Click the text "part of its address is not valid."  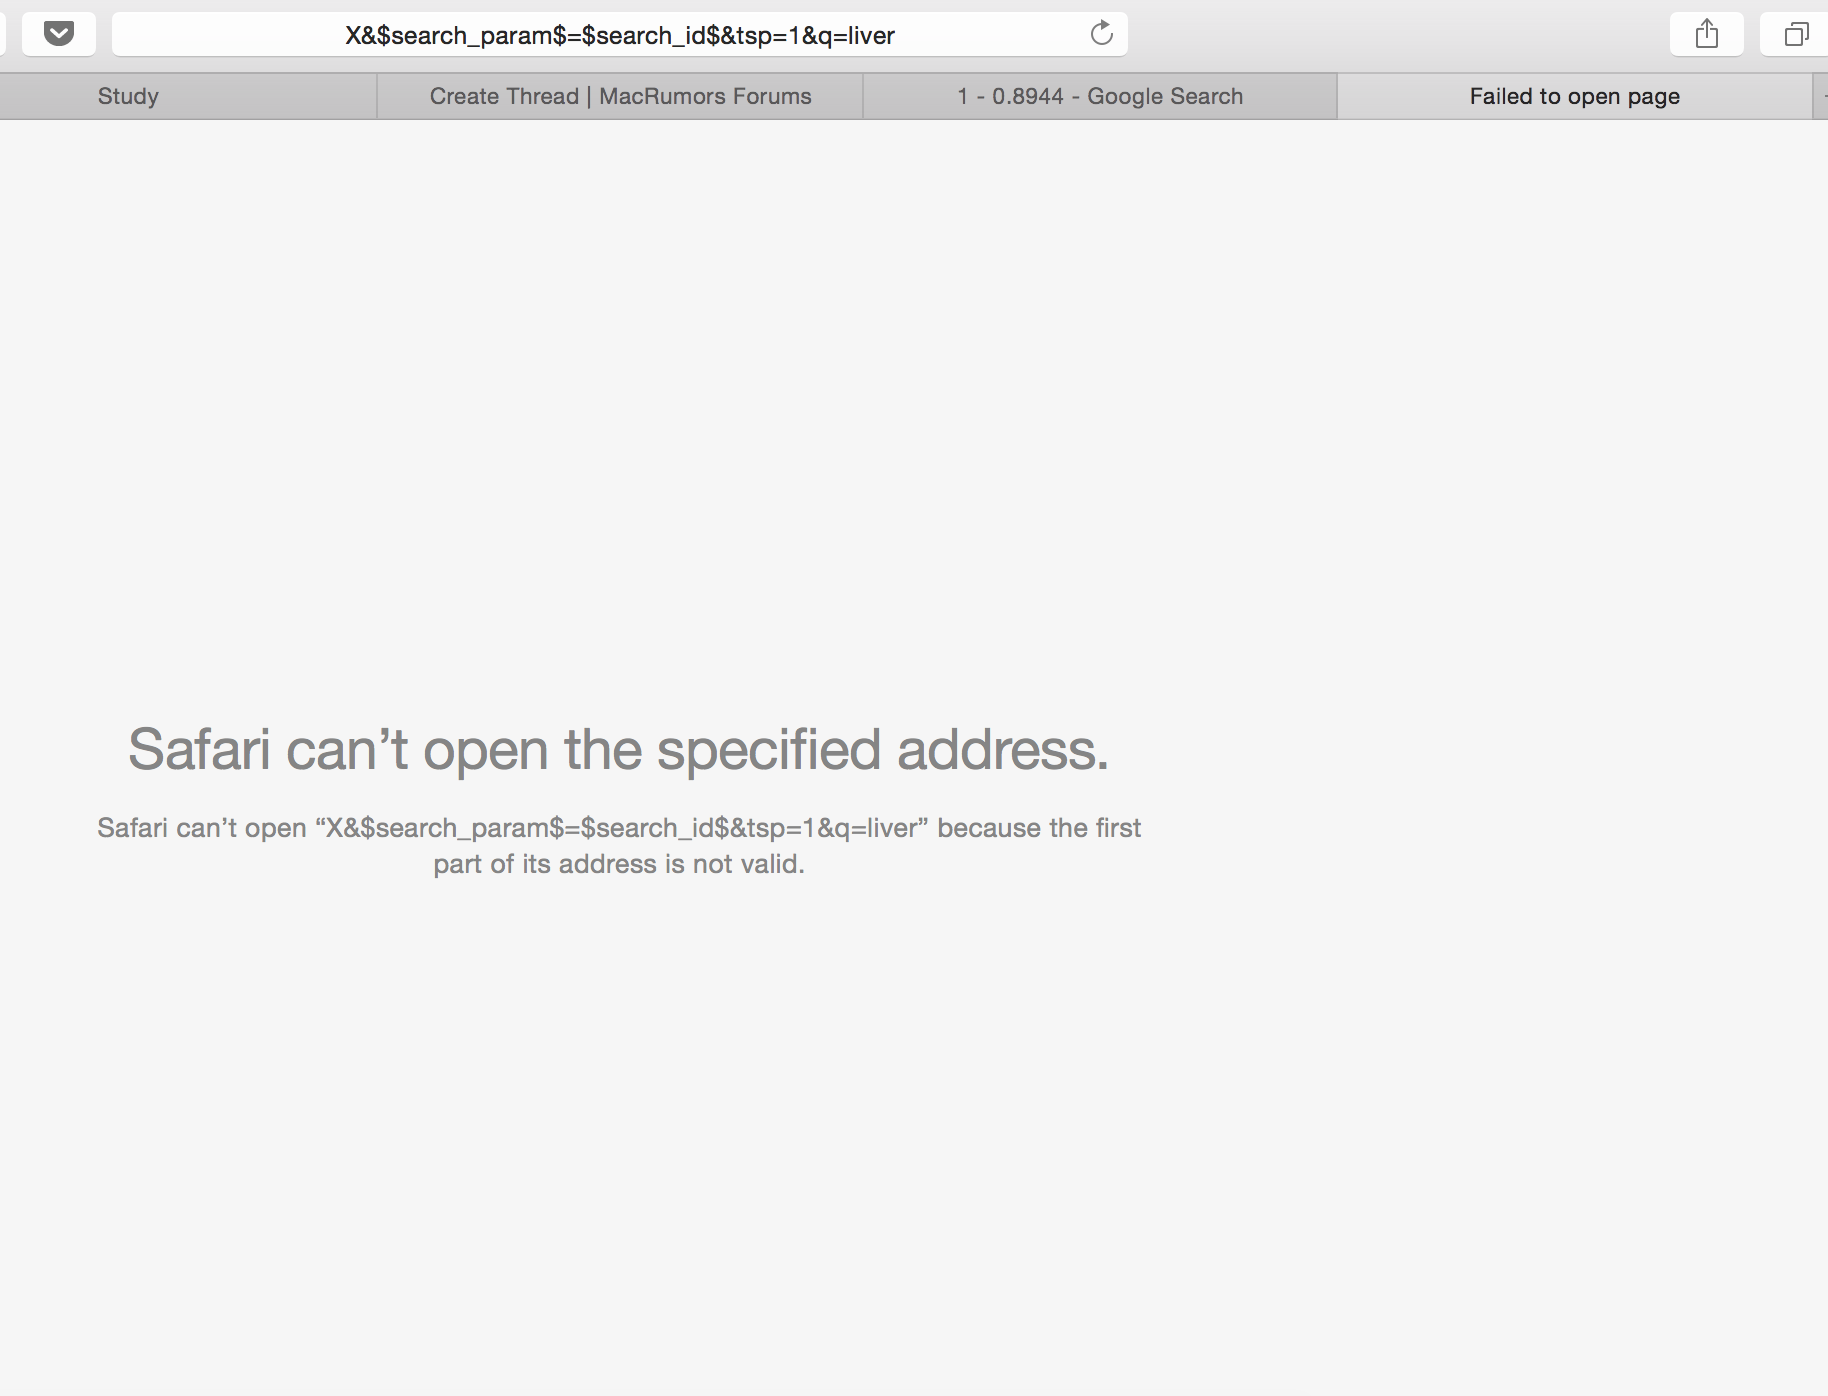pos(619,864)
